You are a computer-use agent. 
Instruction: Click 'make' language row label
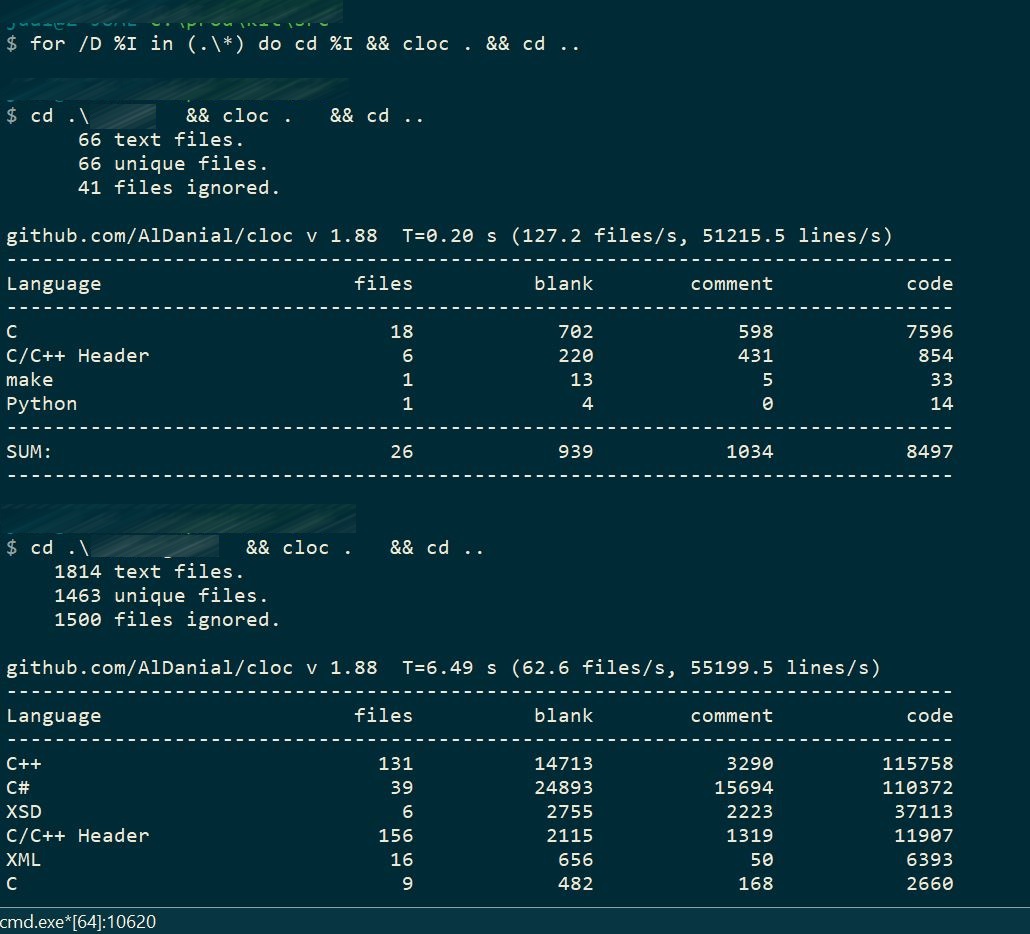[30, 380]
